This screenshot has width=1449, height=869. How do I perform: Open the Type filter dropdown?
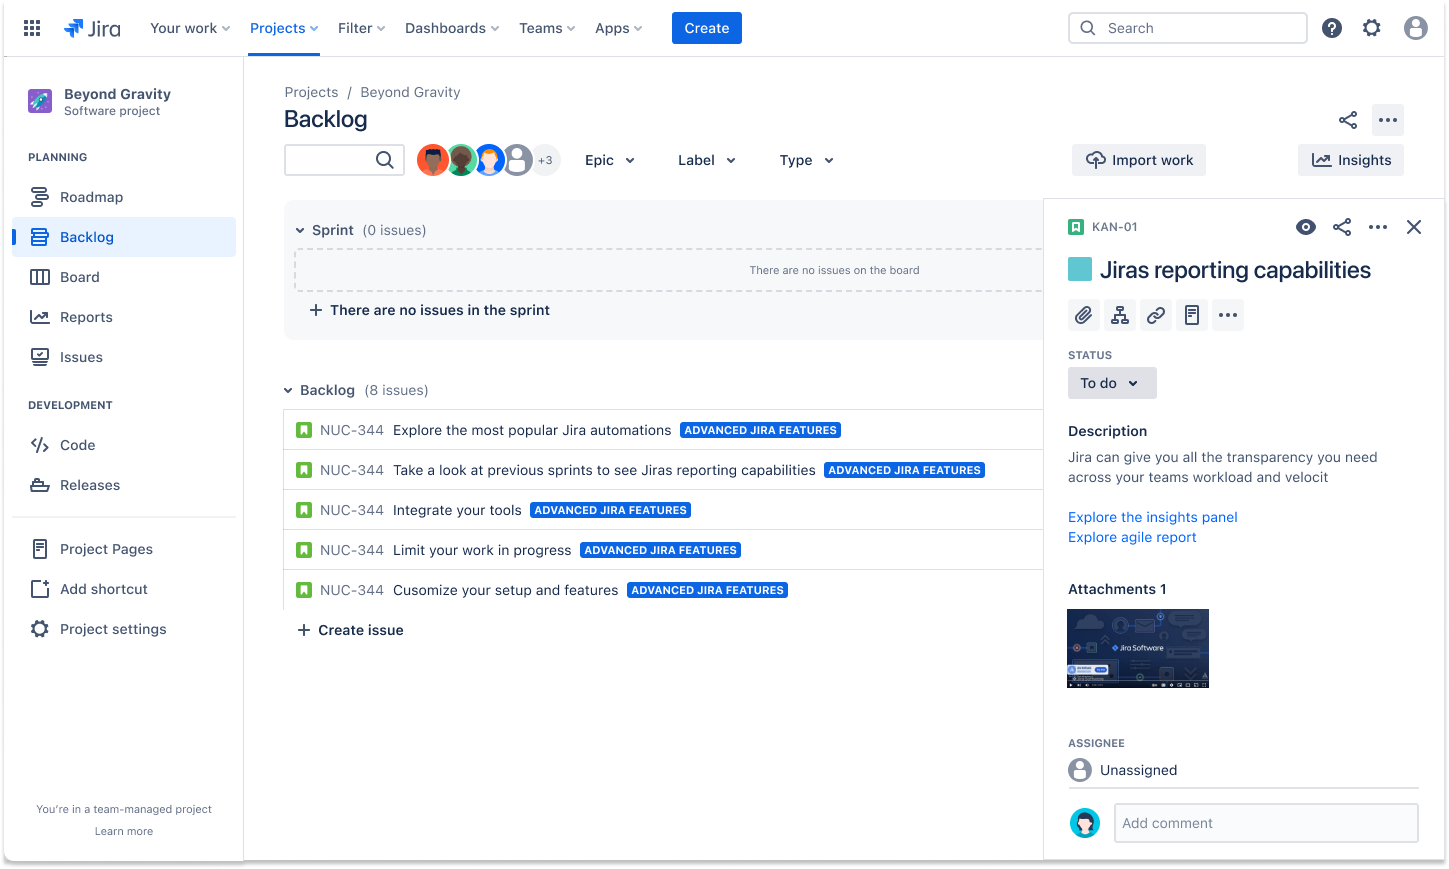click(x=807, y=160)
